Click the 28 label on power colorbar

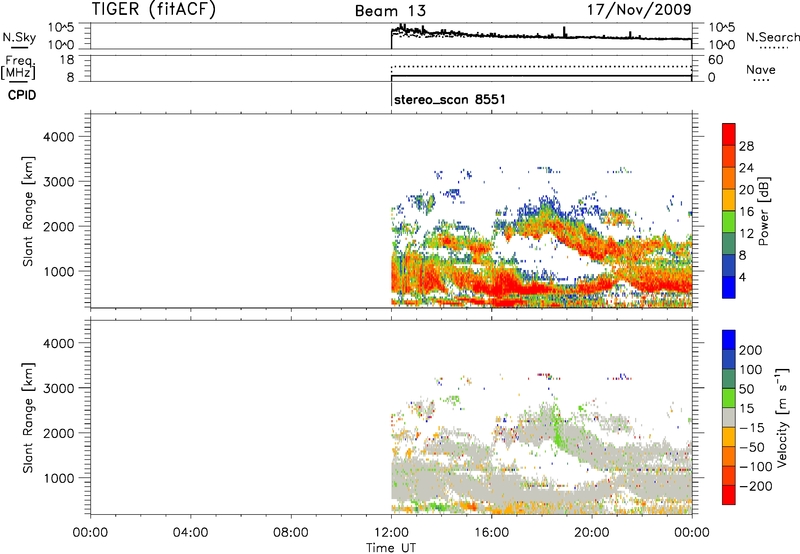746,146
